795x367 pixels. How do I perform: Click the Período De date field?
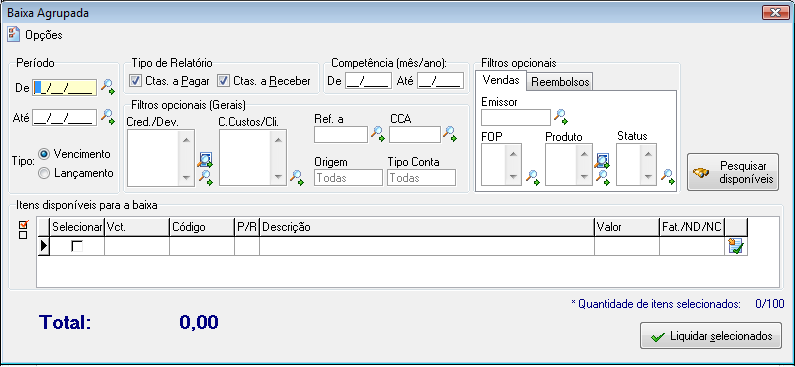(64, 87)
